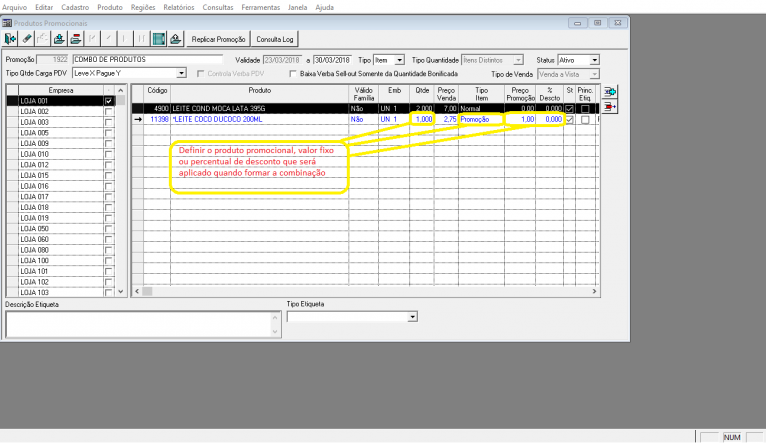
Task: Click the last-record navigation toolbar icon
Action: pyautogui.click(x=142, y=39)
